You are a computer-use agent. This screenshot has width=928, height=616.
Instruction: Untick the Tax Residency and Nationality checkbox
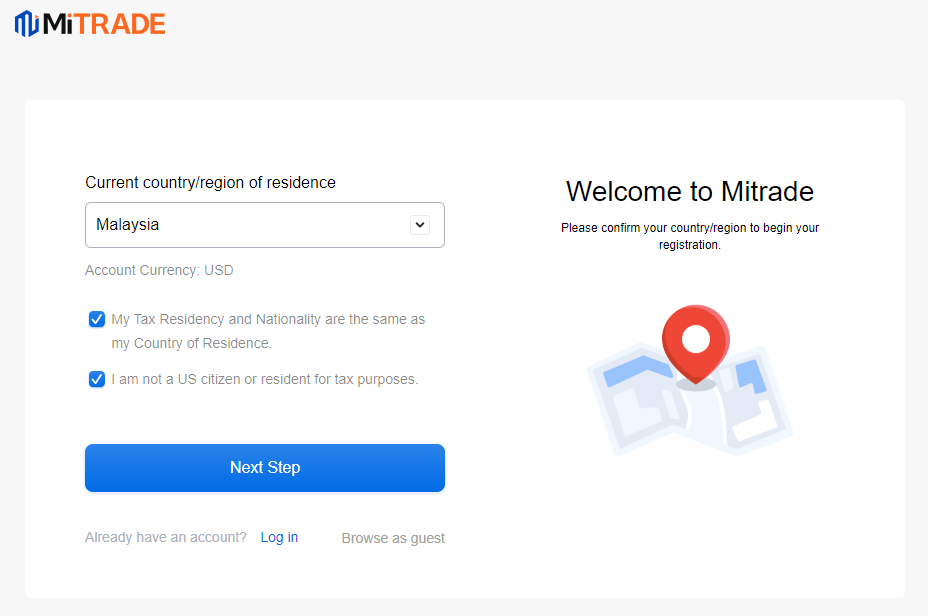[x=96, y=320]
